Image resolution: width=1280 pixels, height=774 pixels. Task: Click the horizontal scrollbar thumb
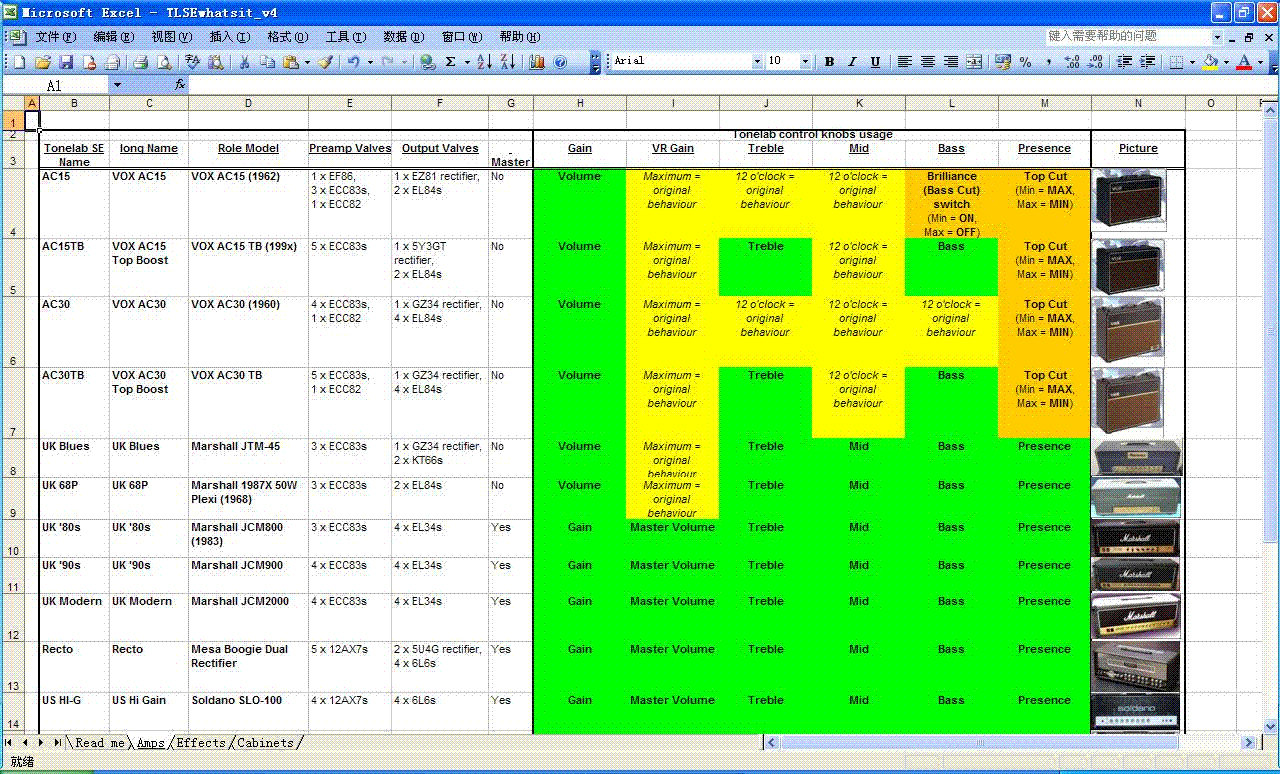point(979,743)
